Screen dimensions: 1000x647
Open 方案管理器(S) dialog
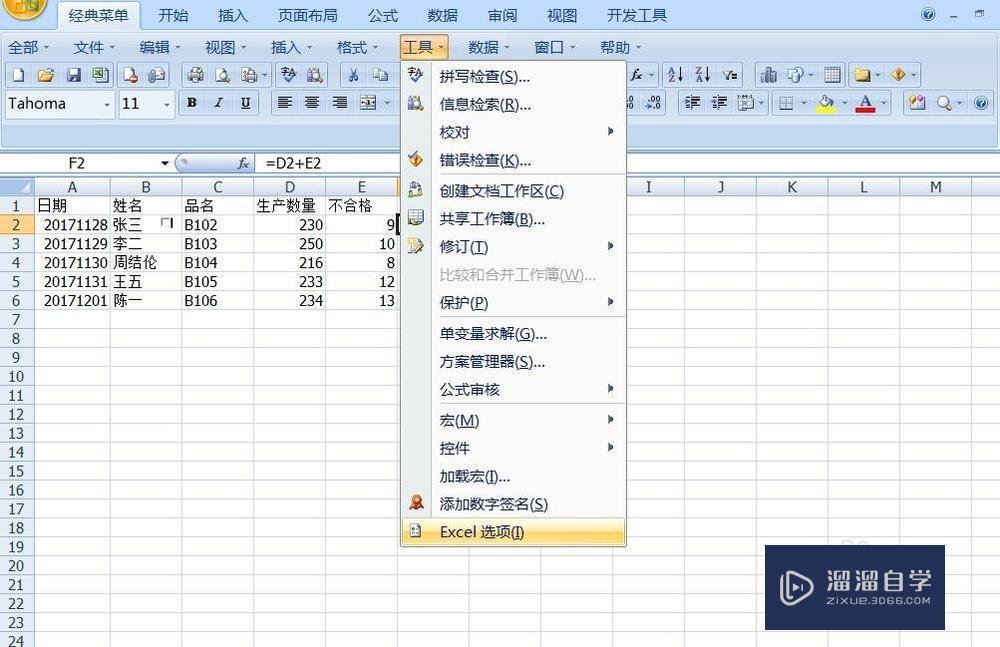coord(490,361)
